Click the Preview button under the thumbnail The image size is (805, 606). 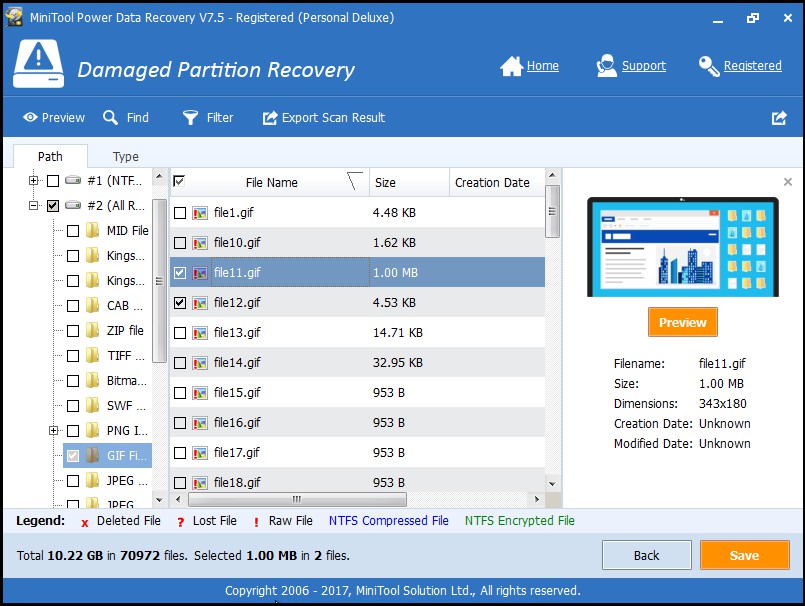pos(682,322)
